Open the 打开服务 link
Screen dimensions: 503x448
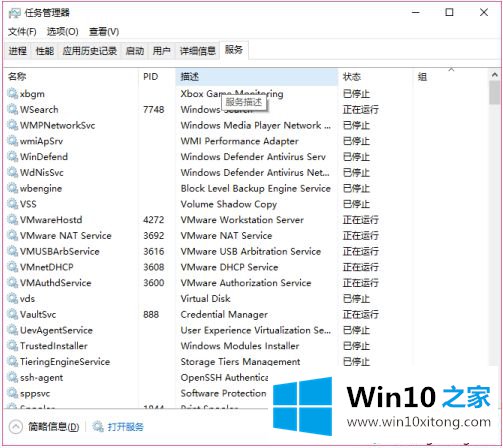click(125, 427)
